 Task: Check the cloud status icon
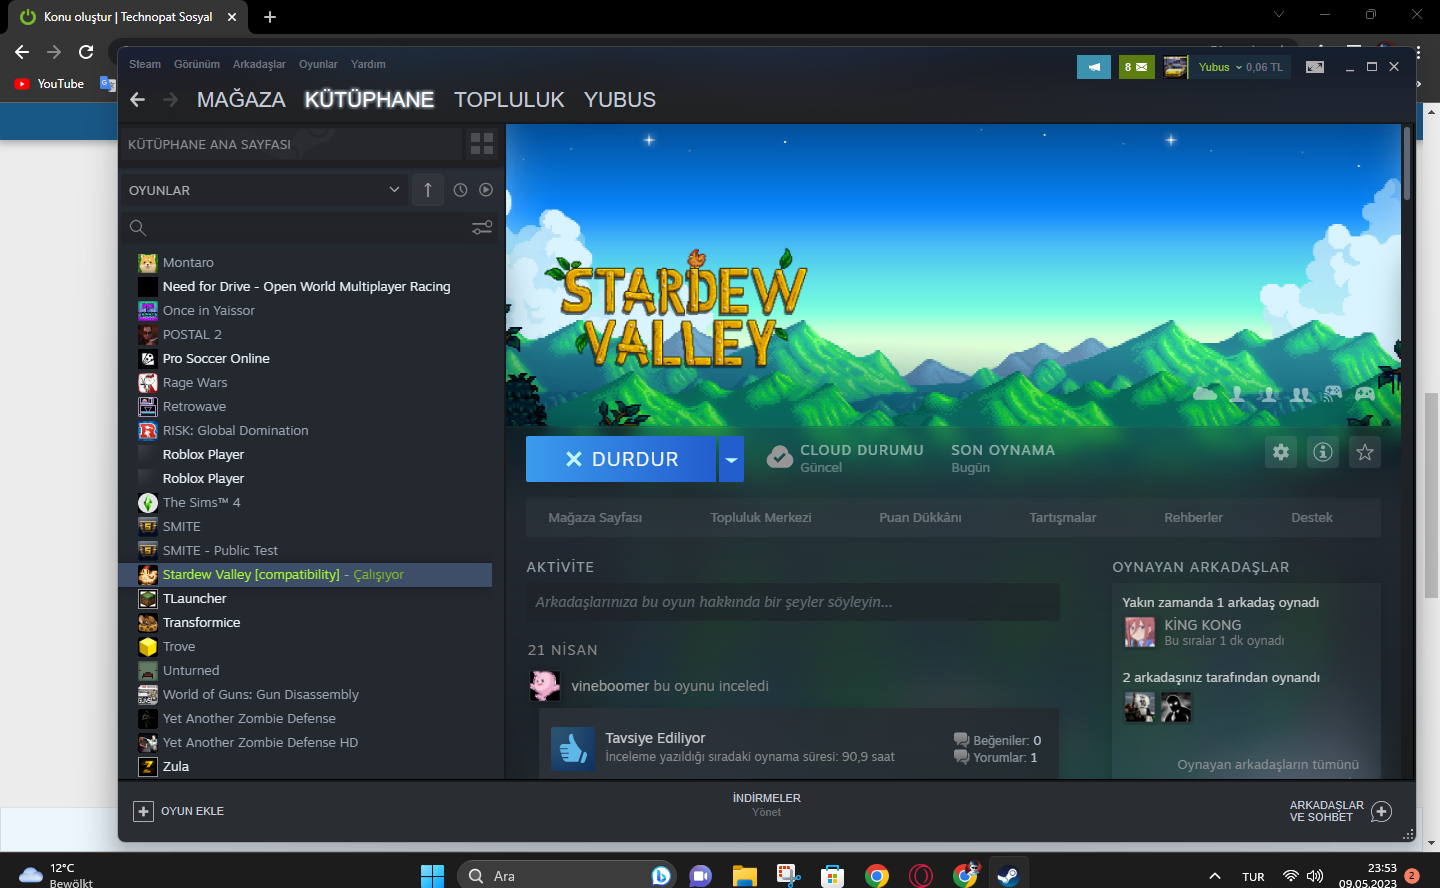click(x=780, y=457)
